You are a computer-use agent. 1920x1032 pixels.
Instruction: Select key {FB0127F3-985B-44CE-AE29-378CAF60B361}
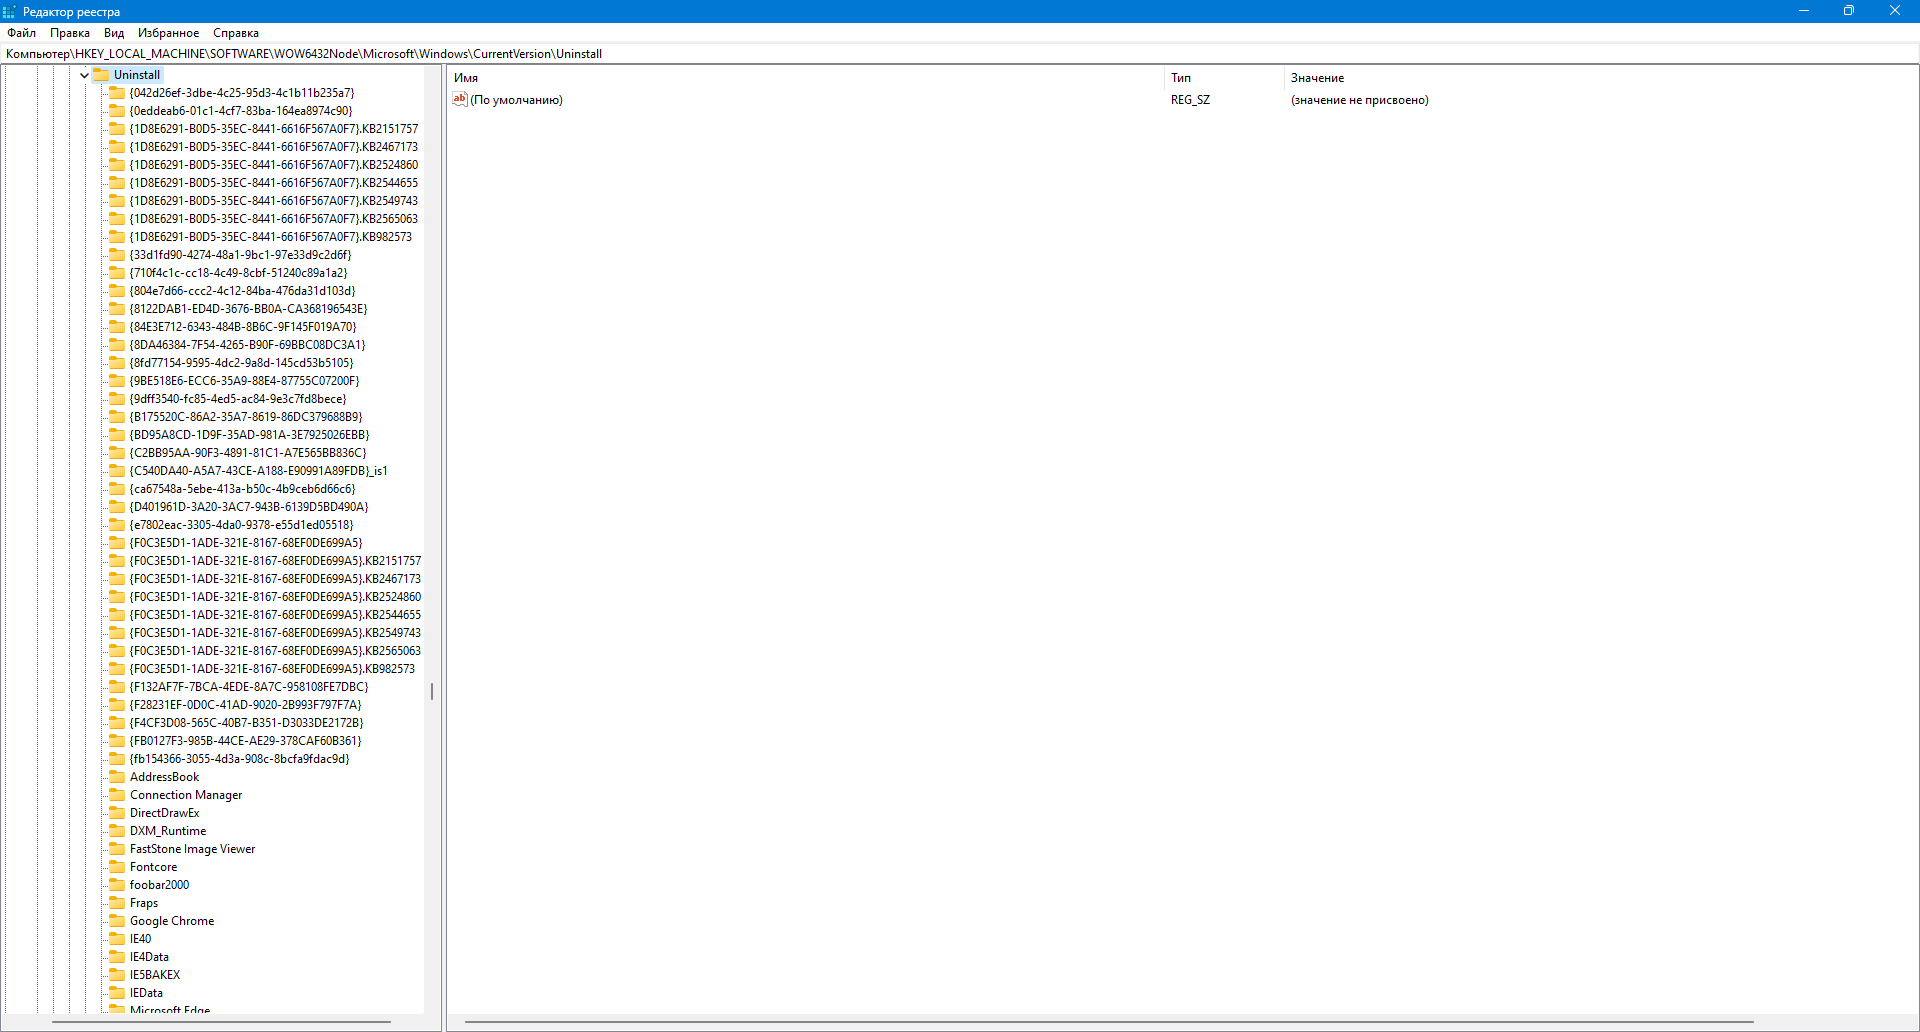[245, 741]
